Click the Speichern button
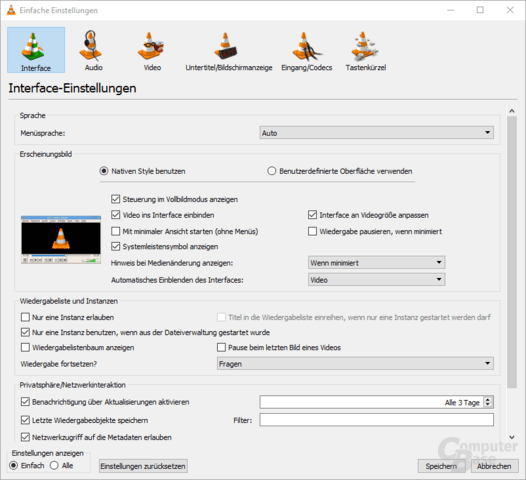This screenshot has width=526, height=480. [441, 466]
